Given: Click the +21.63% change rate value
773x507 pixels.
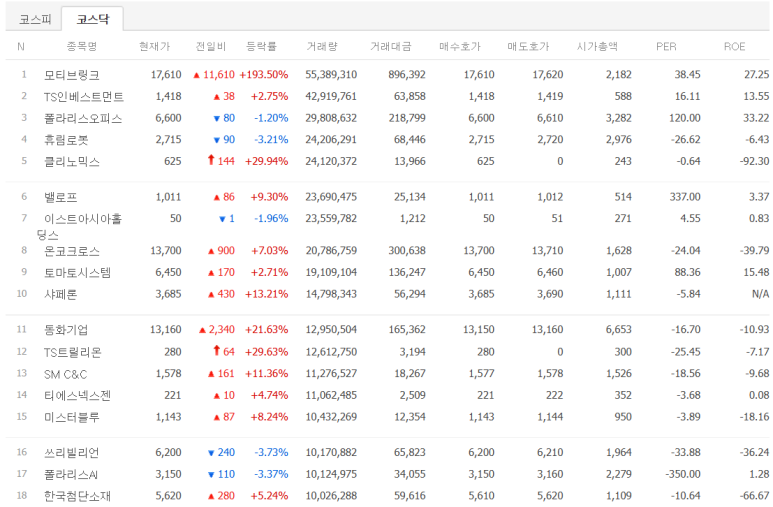Looking at the screenshot, I should tap(267, 330).
